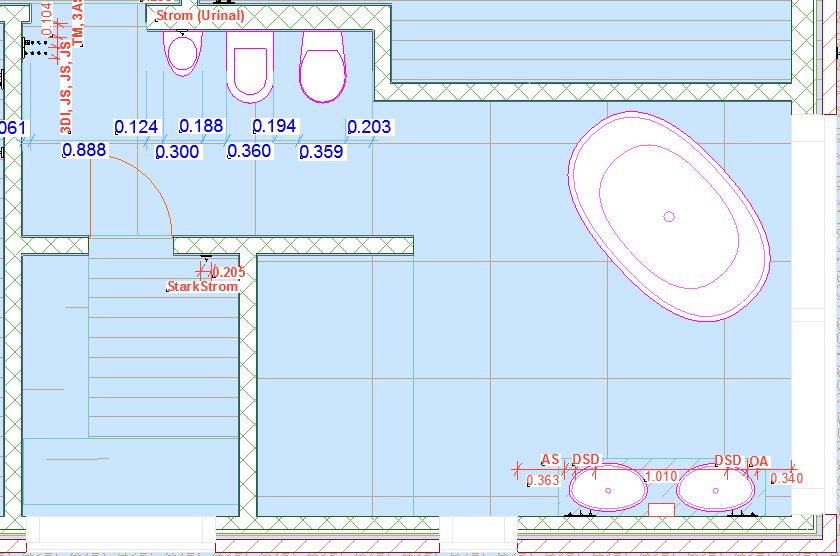Select the 0.203 dimension value

369,127
